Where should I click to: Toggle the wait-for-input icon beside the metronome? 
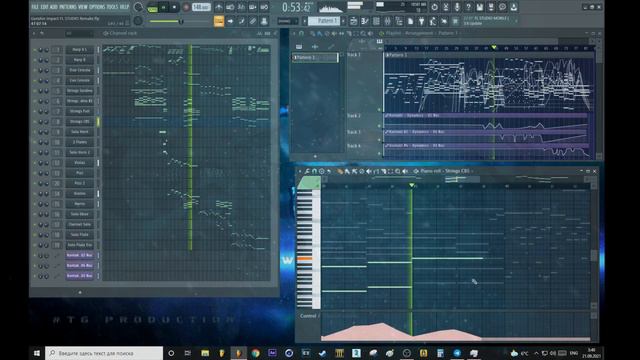[x=230, y=7]
